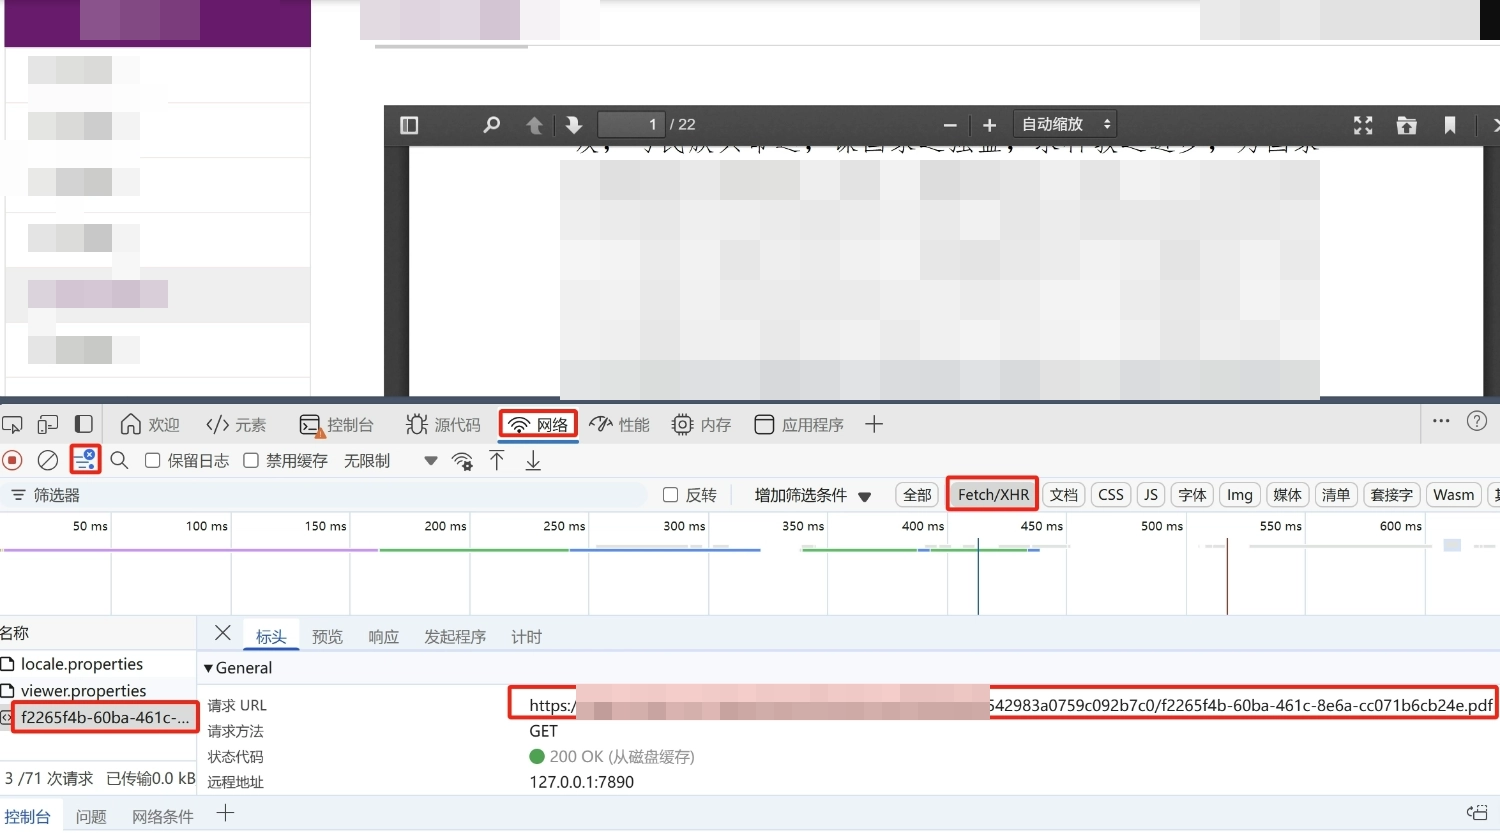Toggle the PDF sidebar panel
The width and height of the screenshot is (1500, 833).
[x=409, y=124]
